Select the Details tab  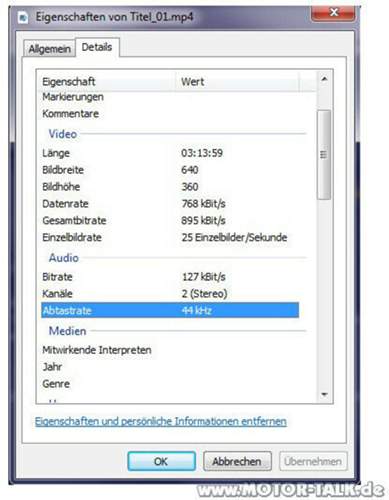pyautogui.click(x=97, y=47)
